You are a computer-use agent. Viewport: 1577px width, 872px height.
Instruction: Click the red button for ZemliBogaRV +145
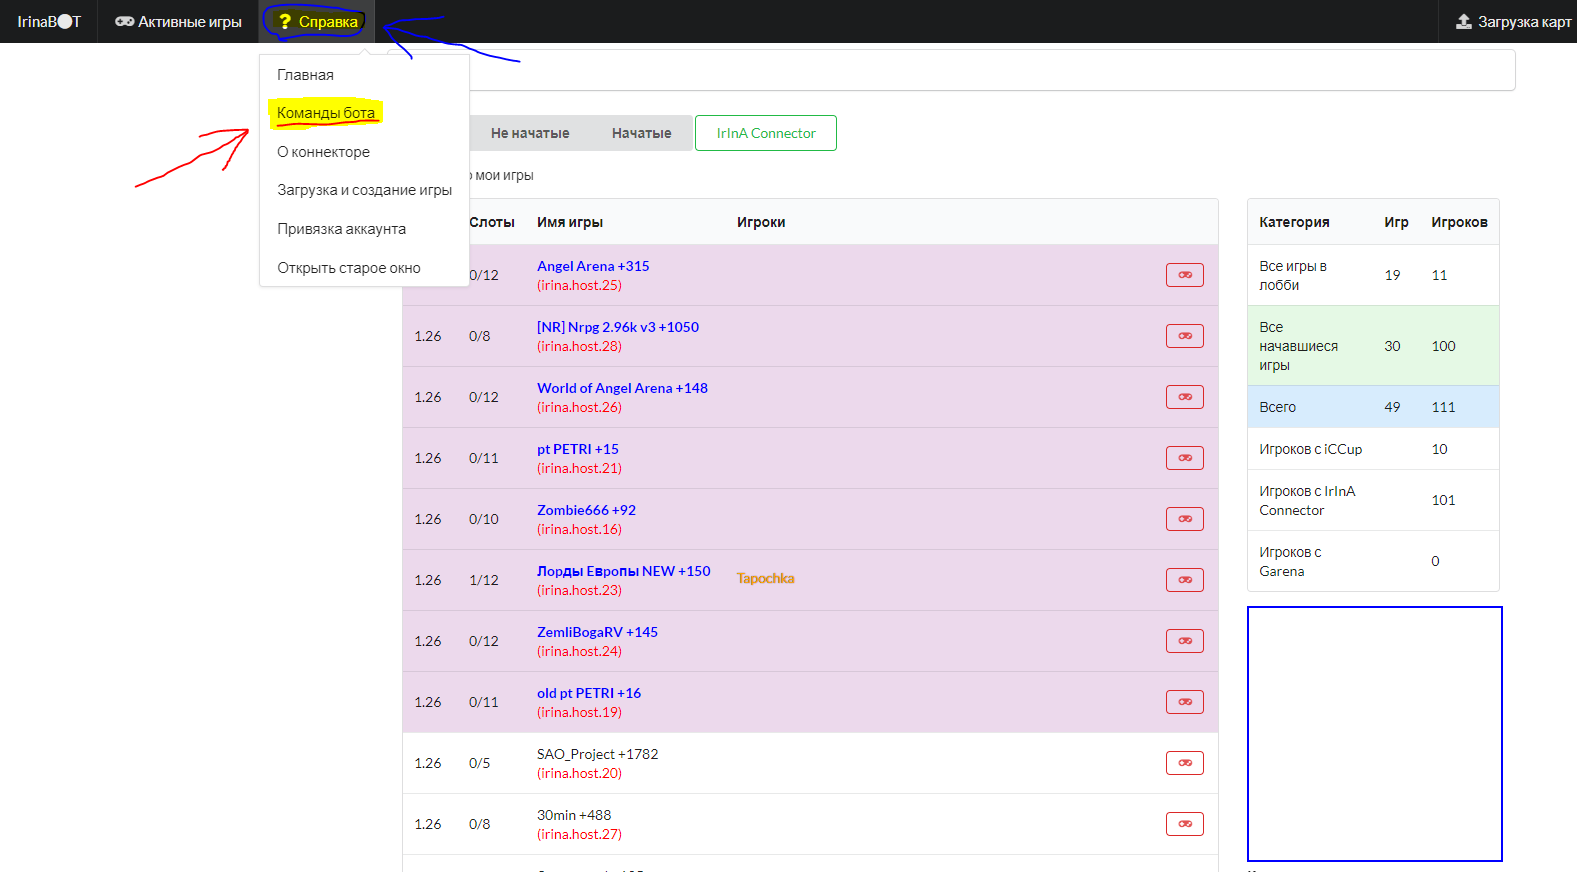pyautogui.click(x=1184, y=641)
